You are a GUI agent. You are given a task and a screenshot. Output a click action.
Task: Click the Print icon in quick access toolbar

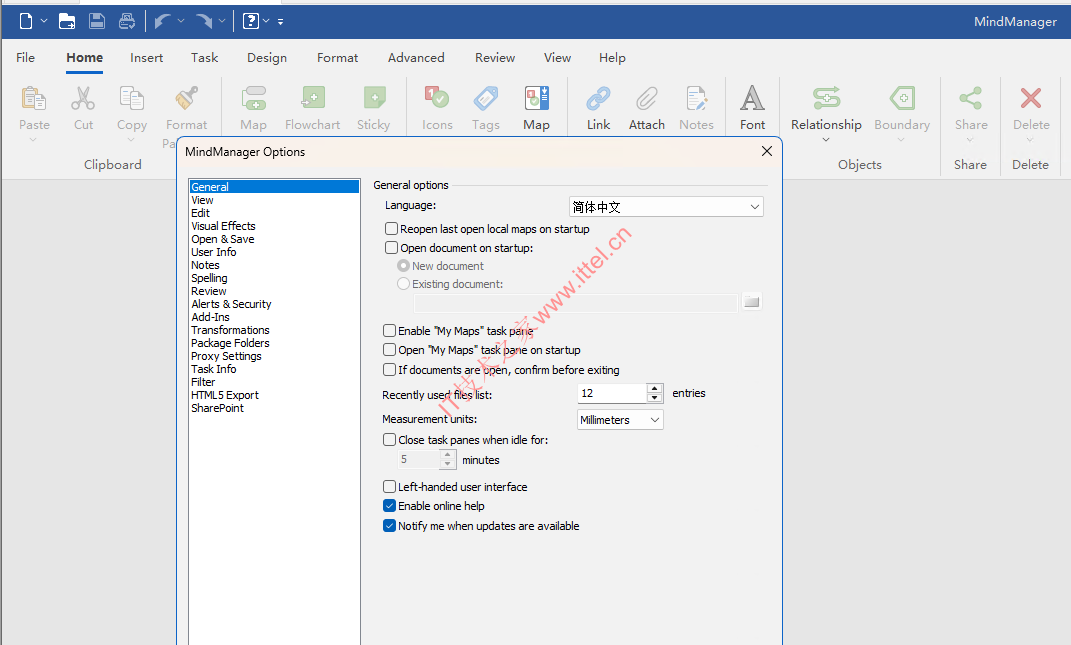click(x=127, y=21)
